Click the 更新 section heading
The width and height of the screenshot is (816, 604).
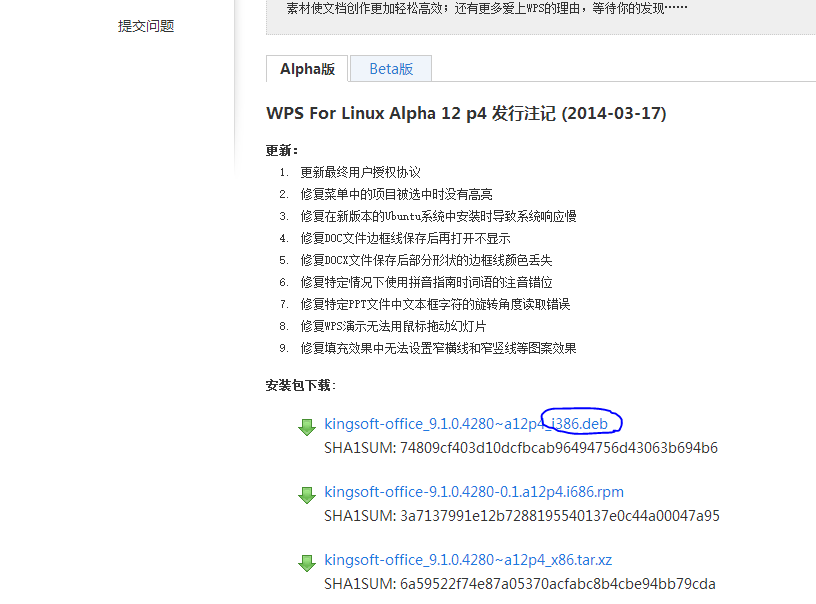tap(282, 150)
